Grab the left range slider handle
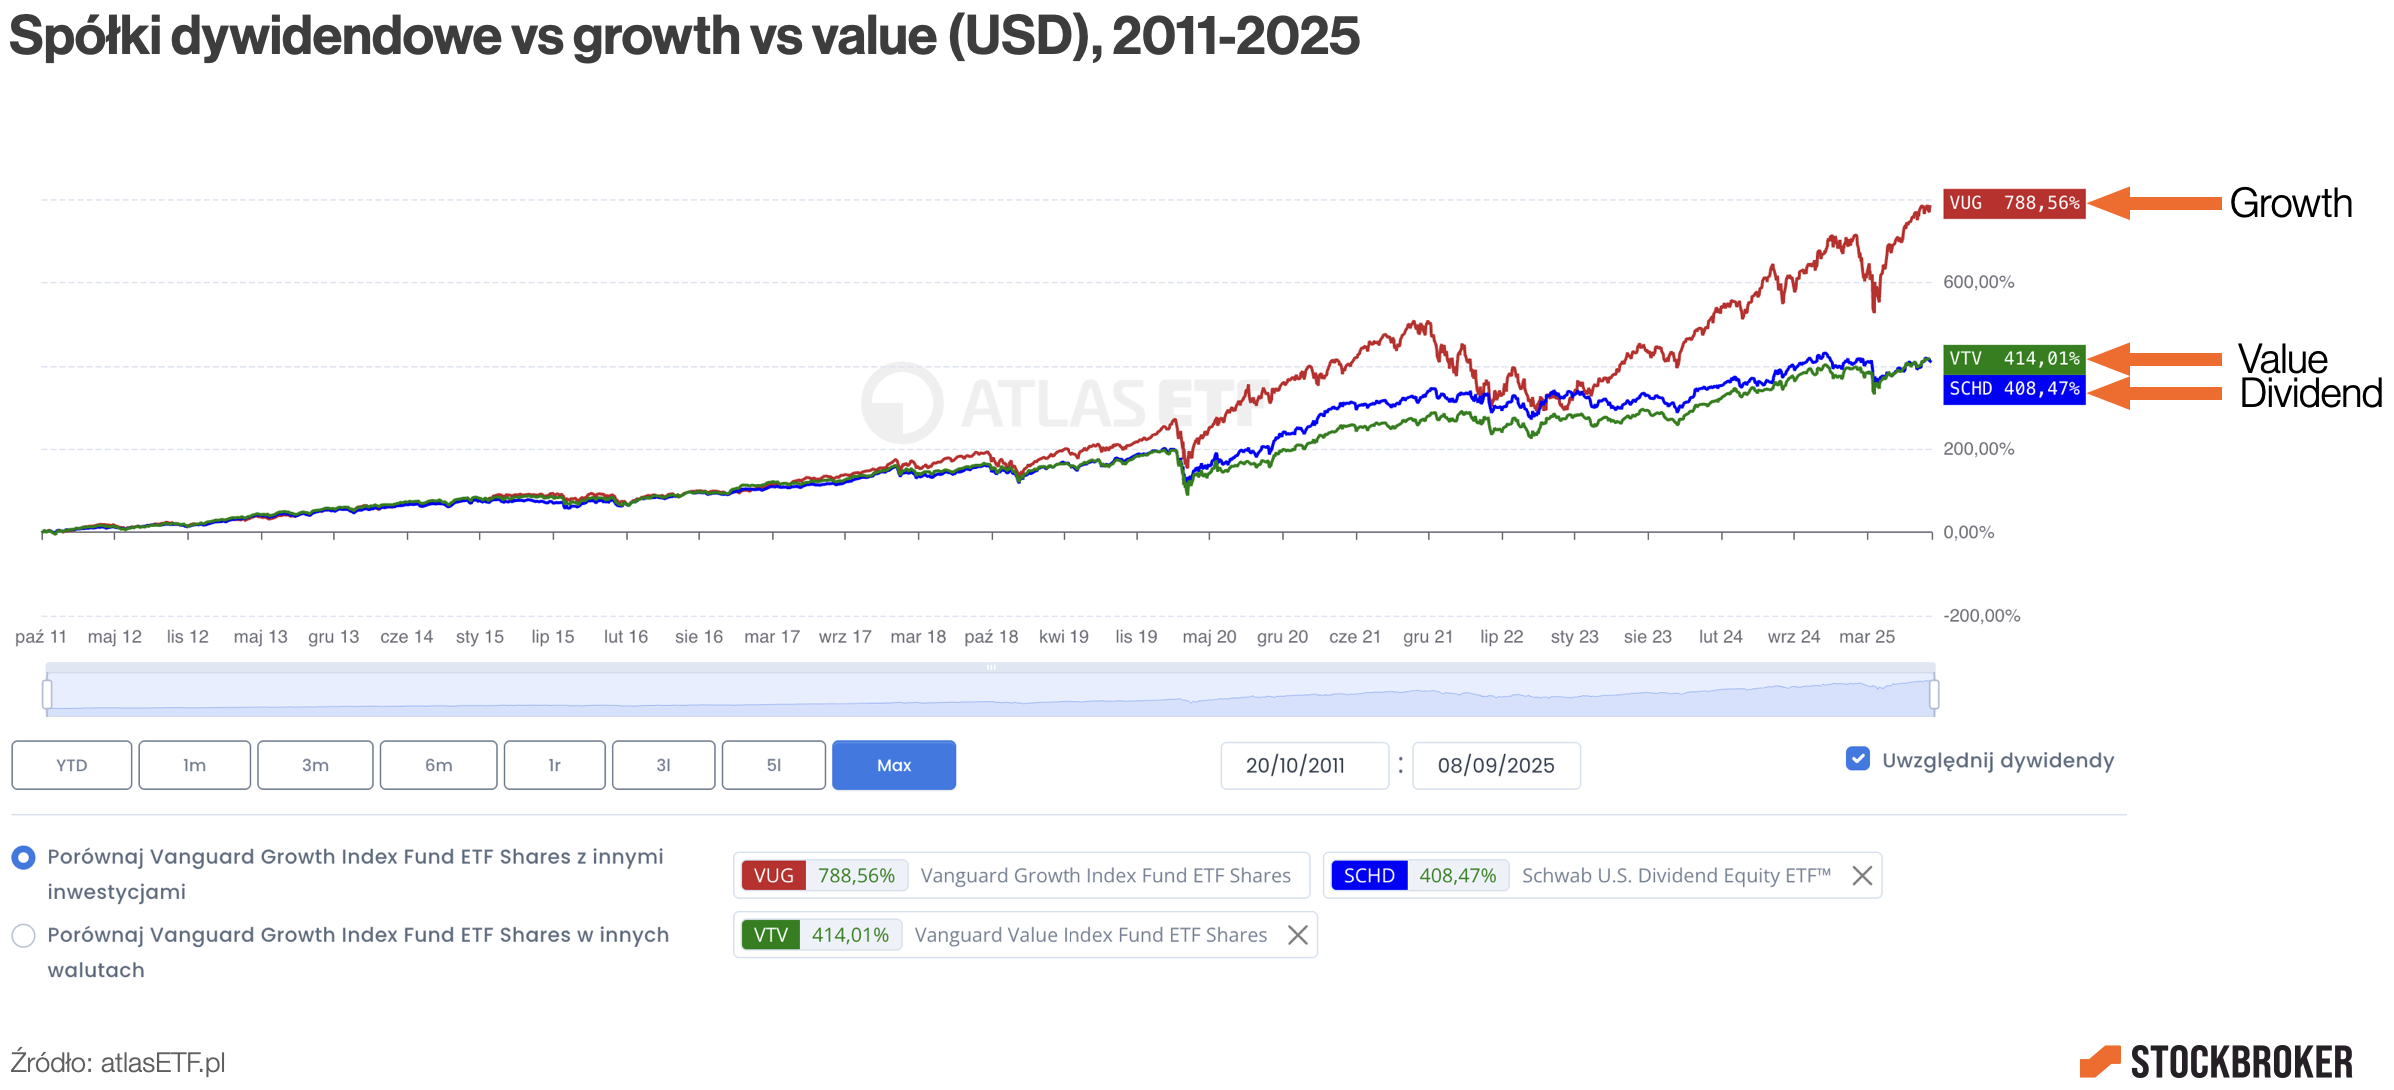 [x=47, y=694]
